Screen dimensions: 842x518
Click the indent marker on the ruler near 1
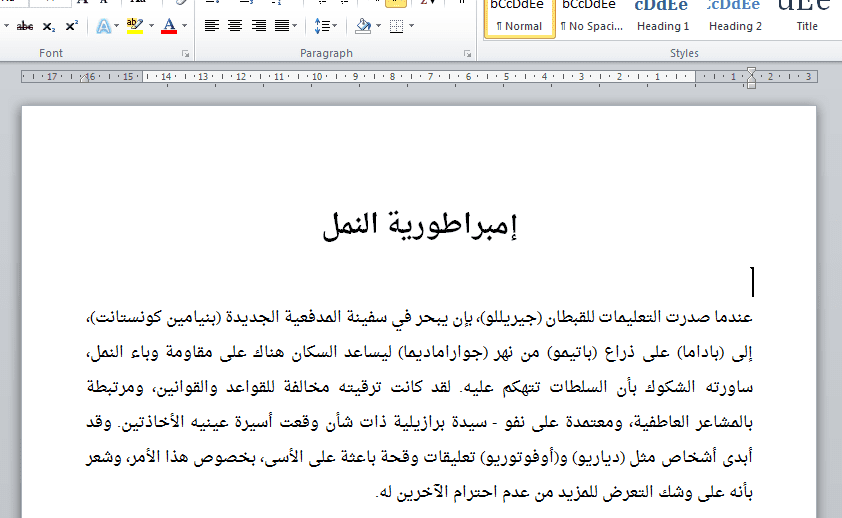point(751,78)
